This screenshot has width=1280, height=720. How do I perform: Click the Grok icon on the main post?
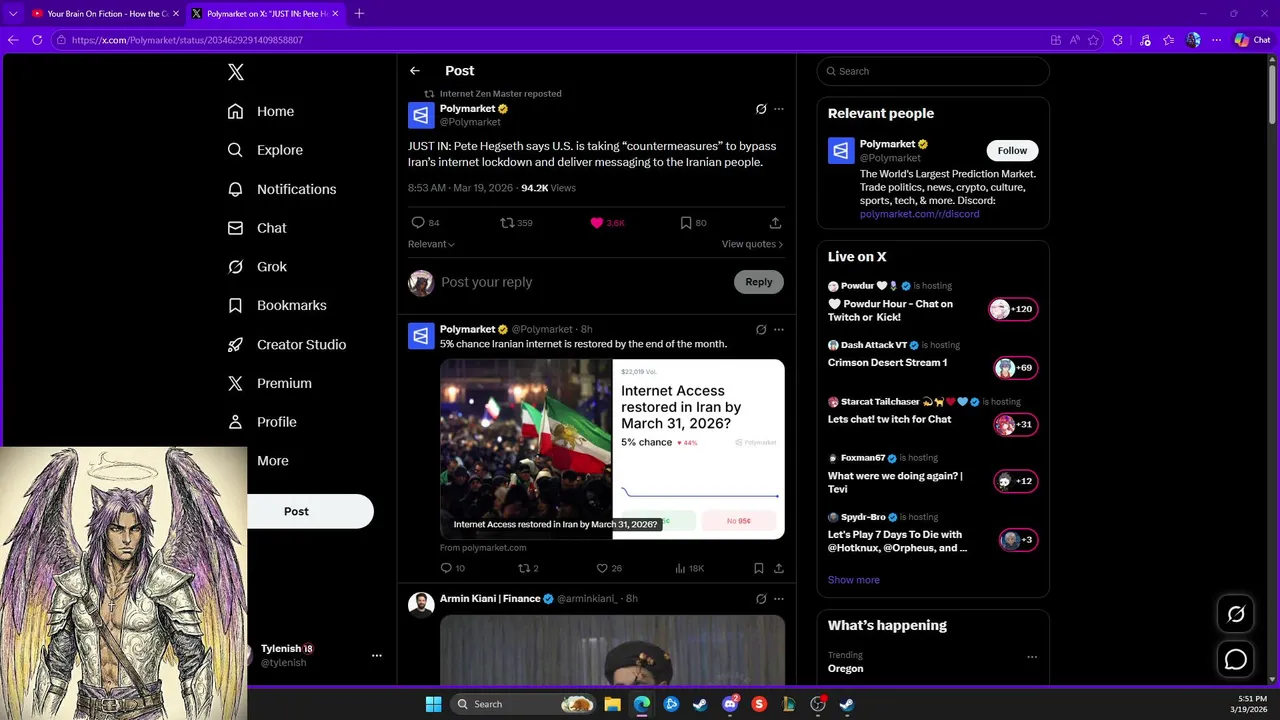tap(761, 109)
